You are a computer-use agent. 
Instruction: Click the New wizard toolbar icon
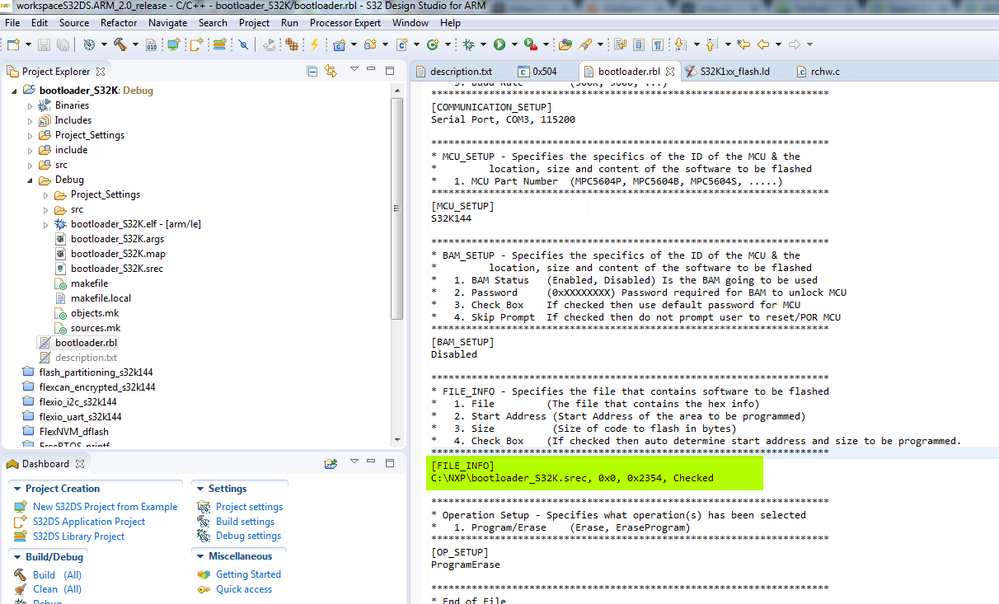(x=13, y=45)
